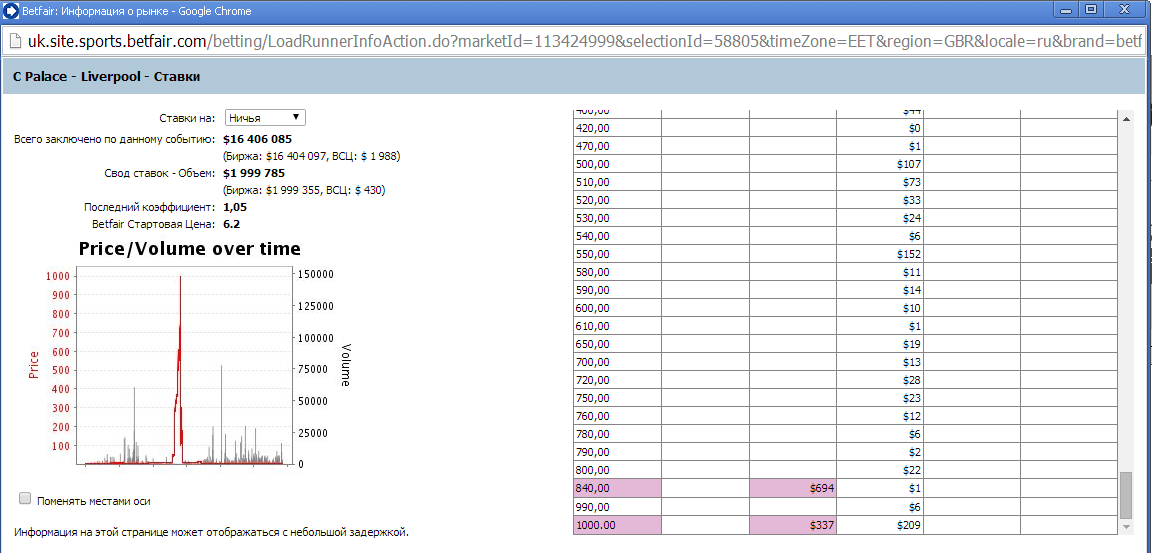Click the 420,00 price cell

pos(617,128)
